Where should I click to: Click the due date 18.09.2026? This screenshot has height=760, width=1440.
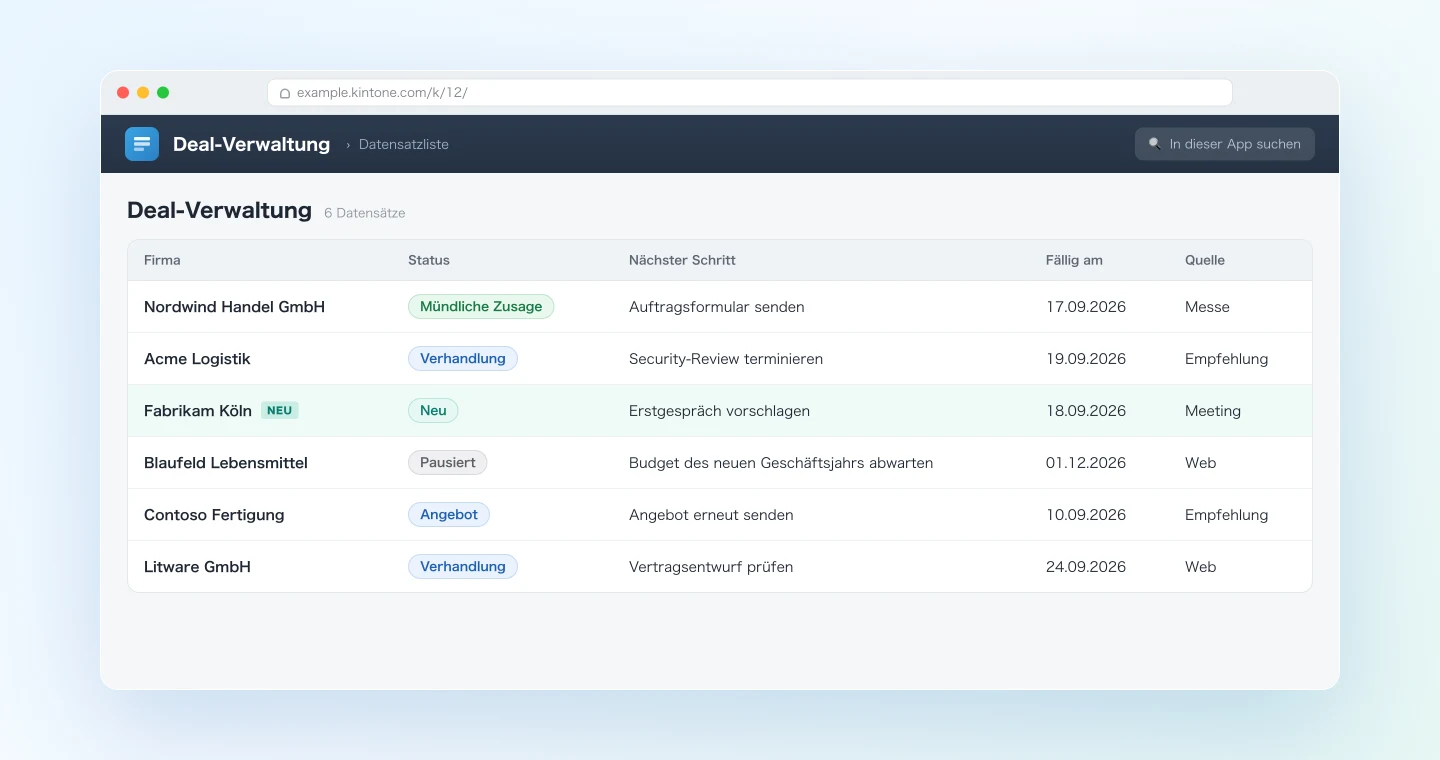[1086, 411]
